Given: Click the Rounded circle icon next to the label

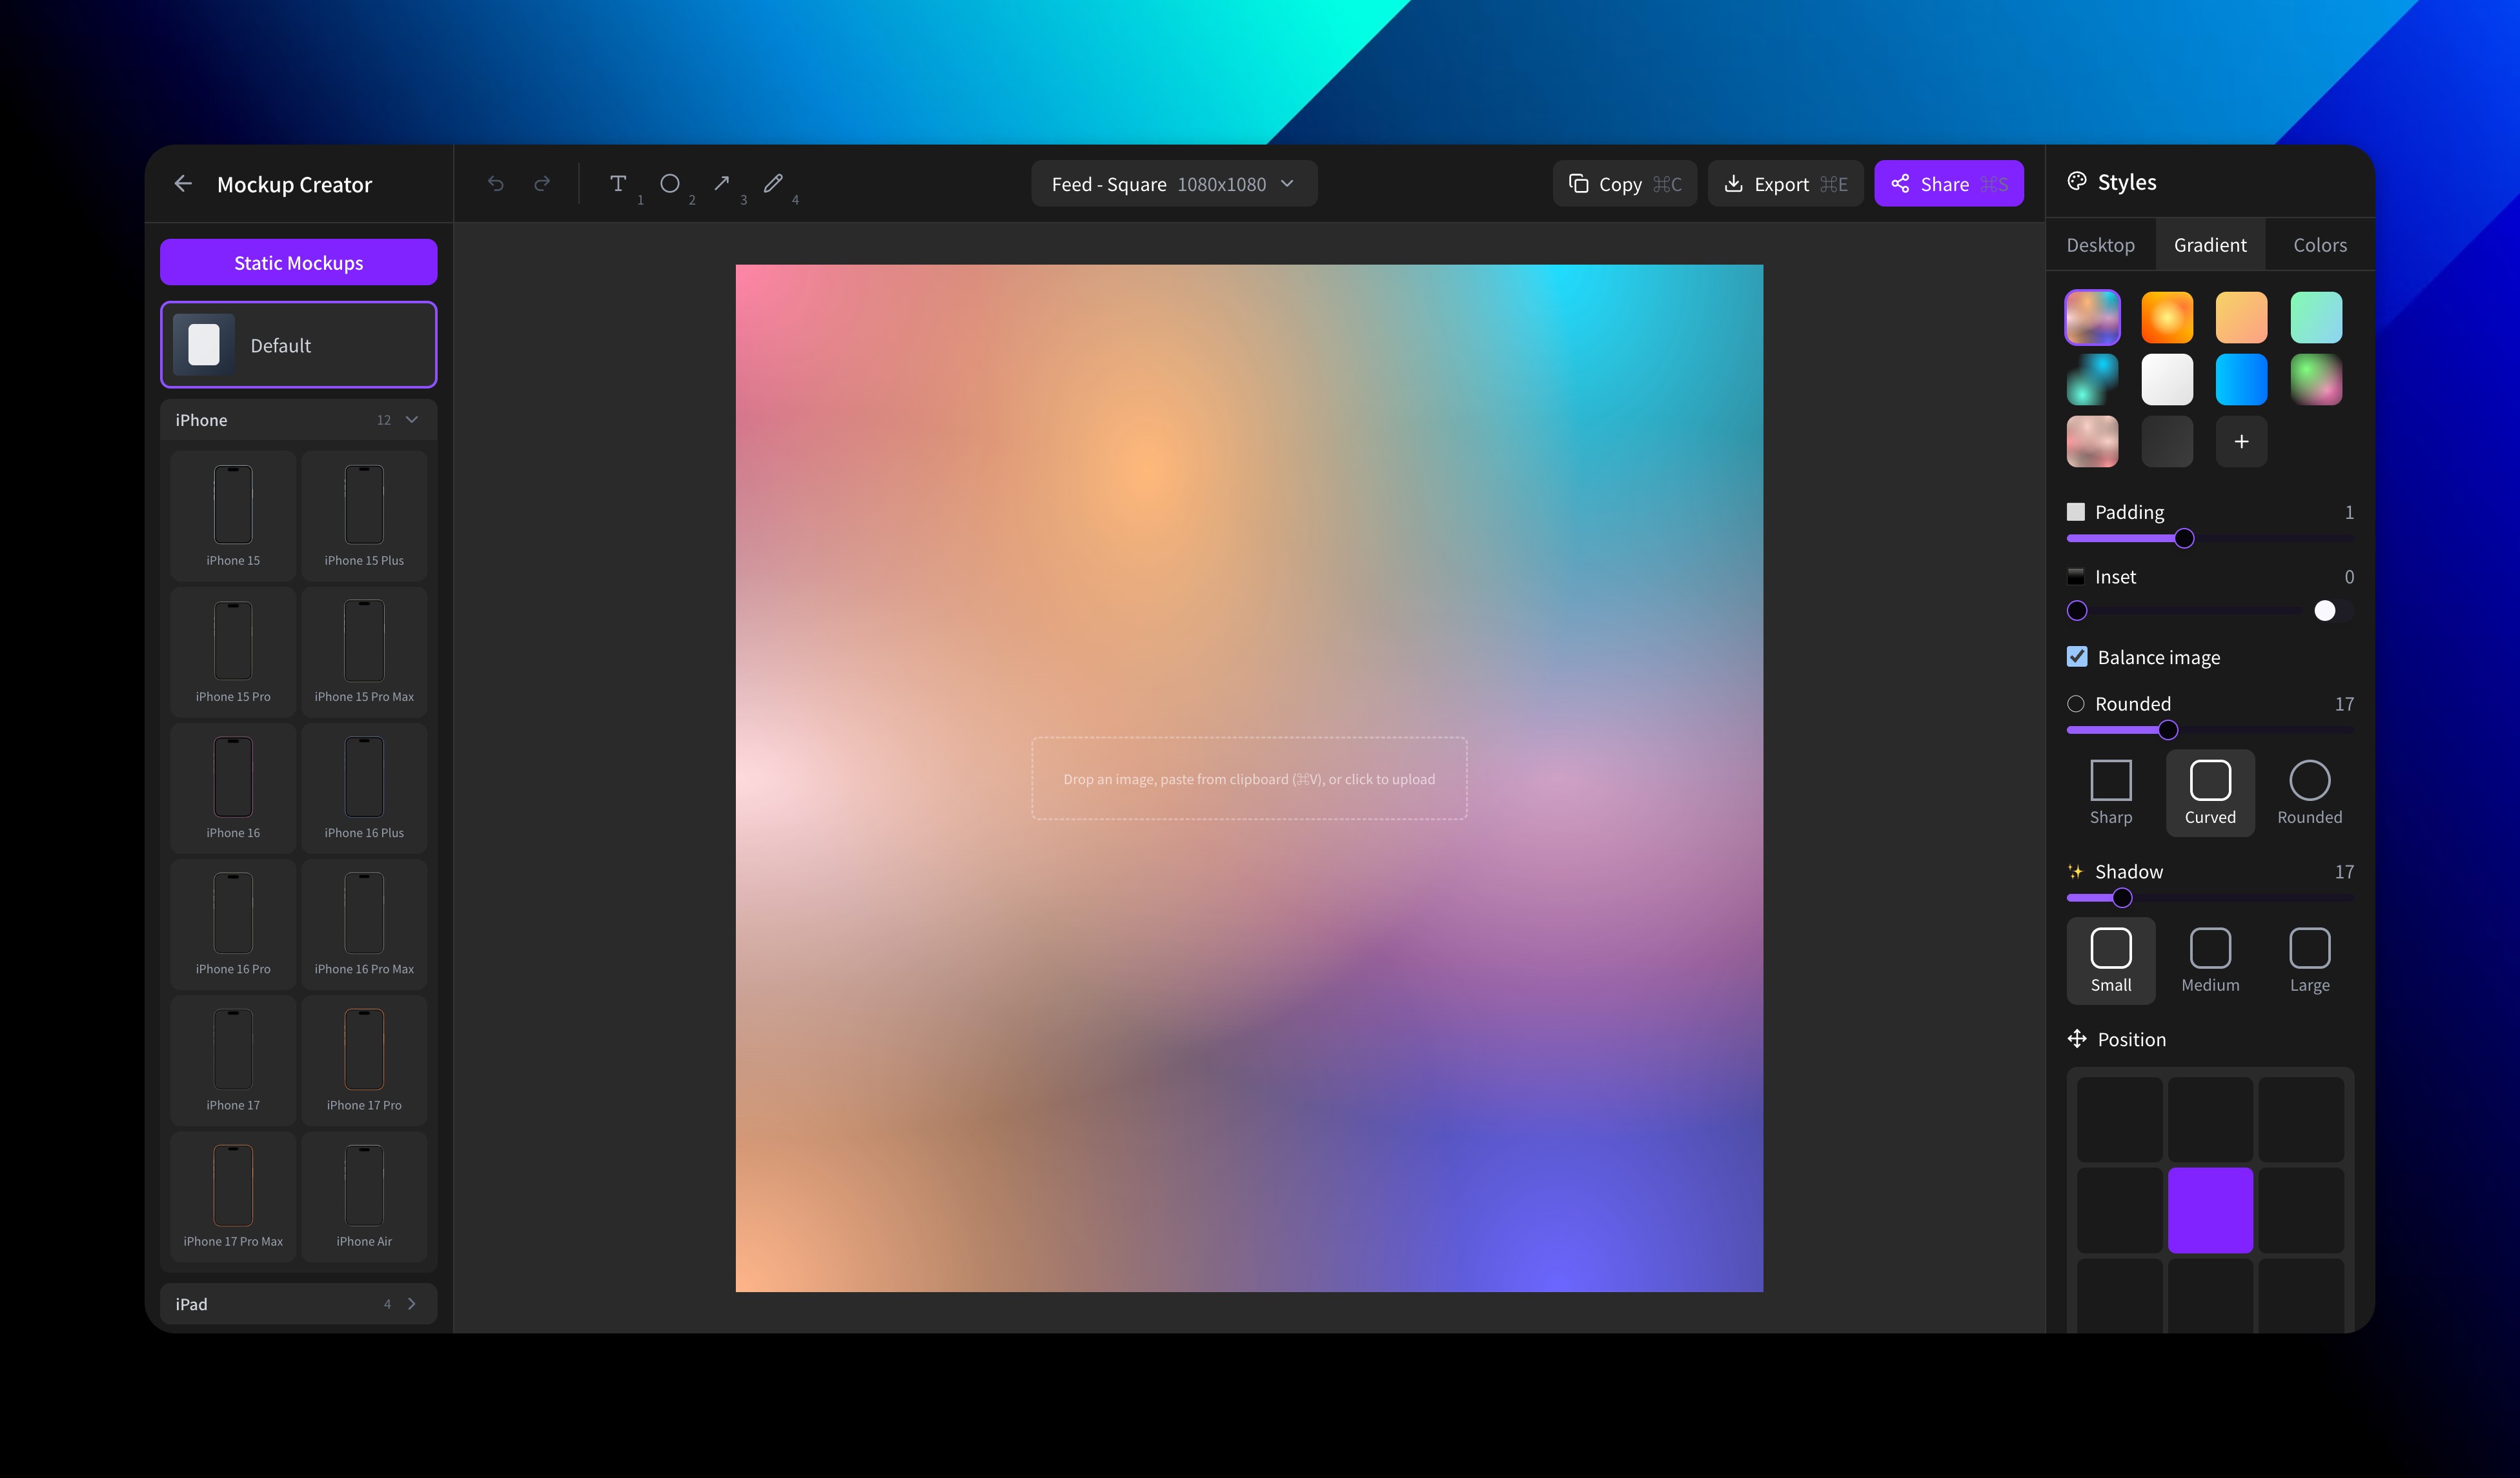Looking at the screenshot, I should coord(2076,704).
